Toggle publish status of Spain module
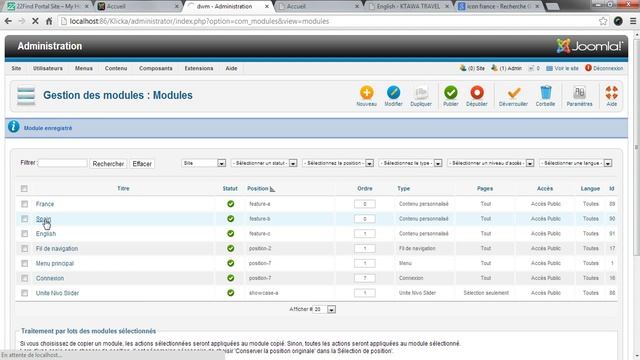This screenshot has width=640, height=360. 231,219
